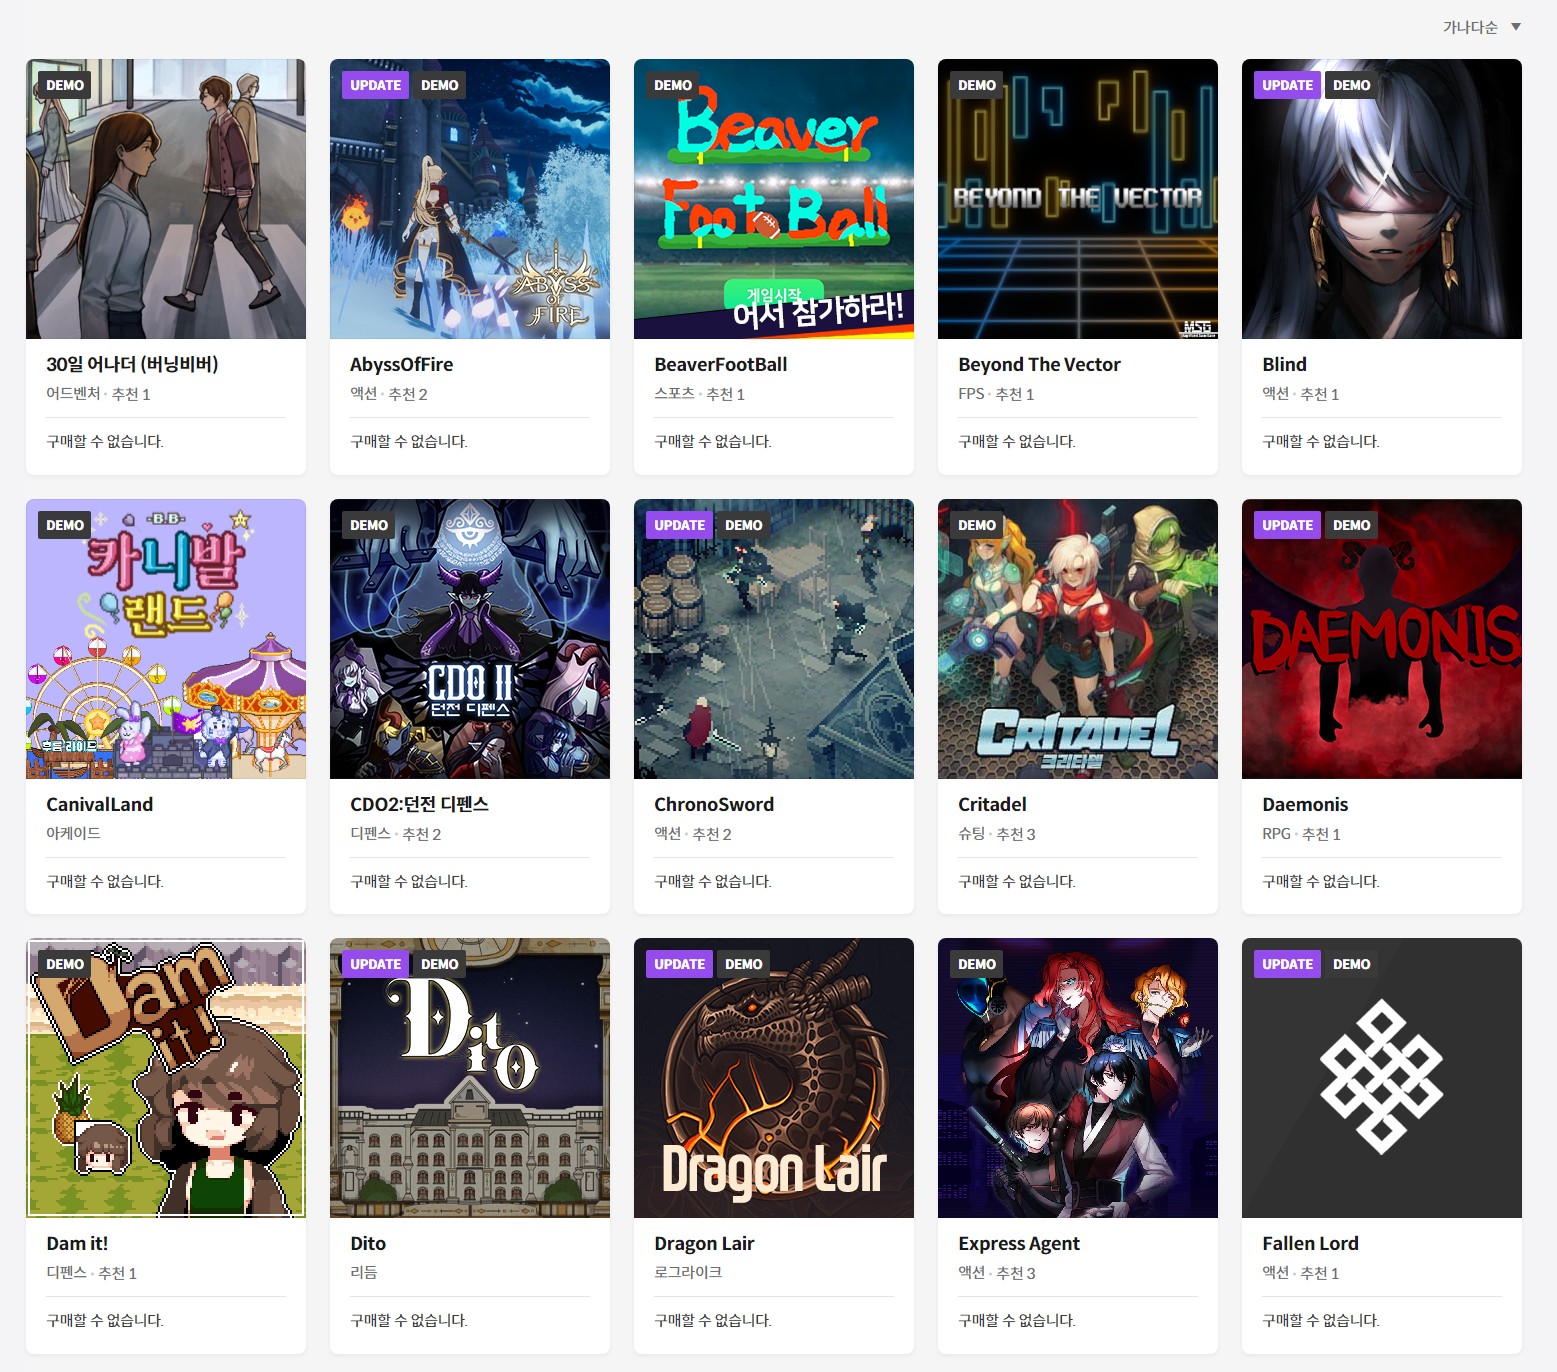Viewport: 1557px width, 1372px height.
Task: Click the UPDATE badge on AbyssOfFire
Action: [375, 85]
